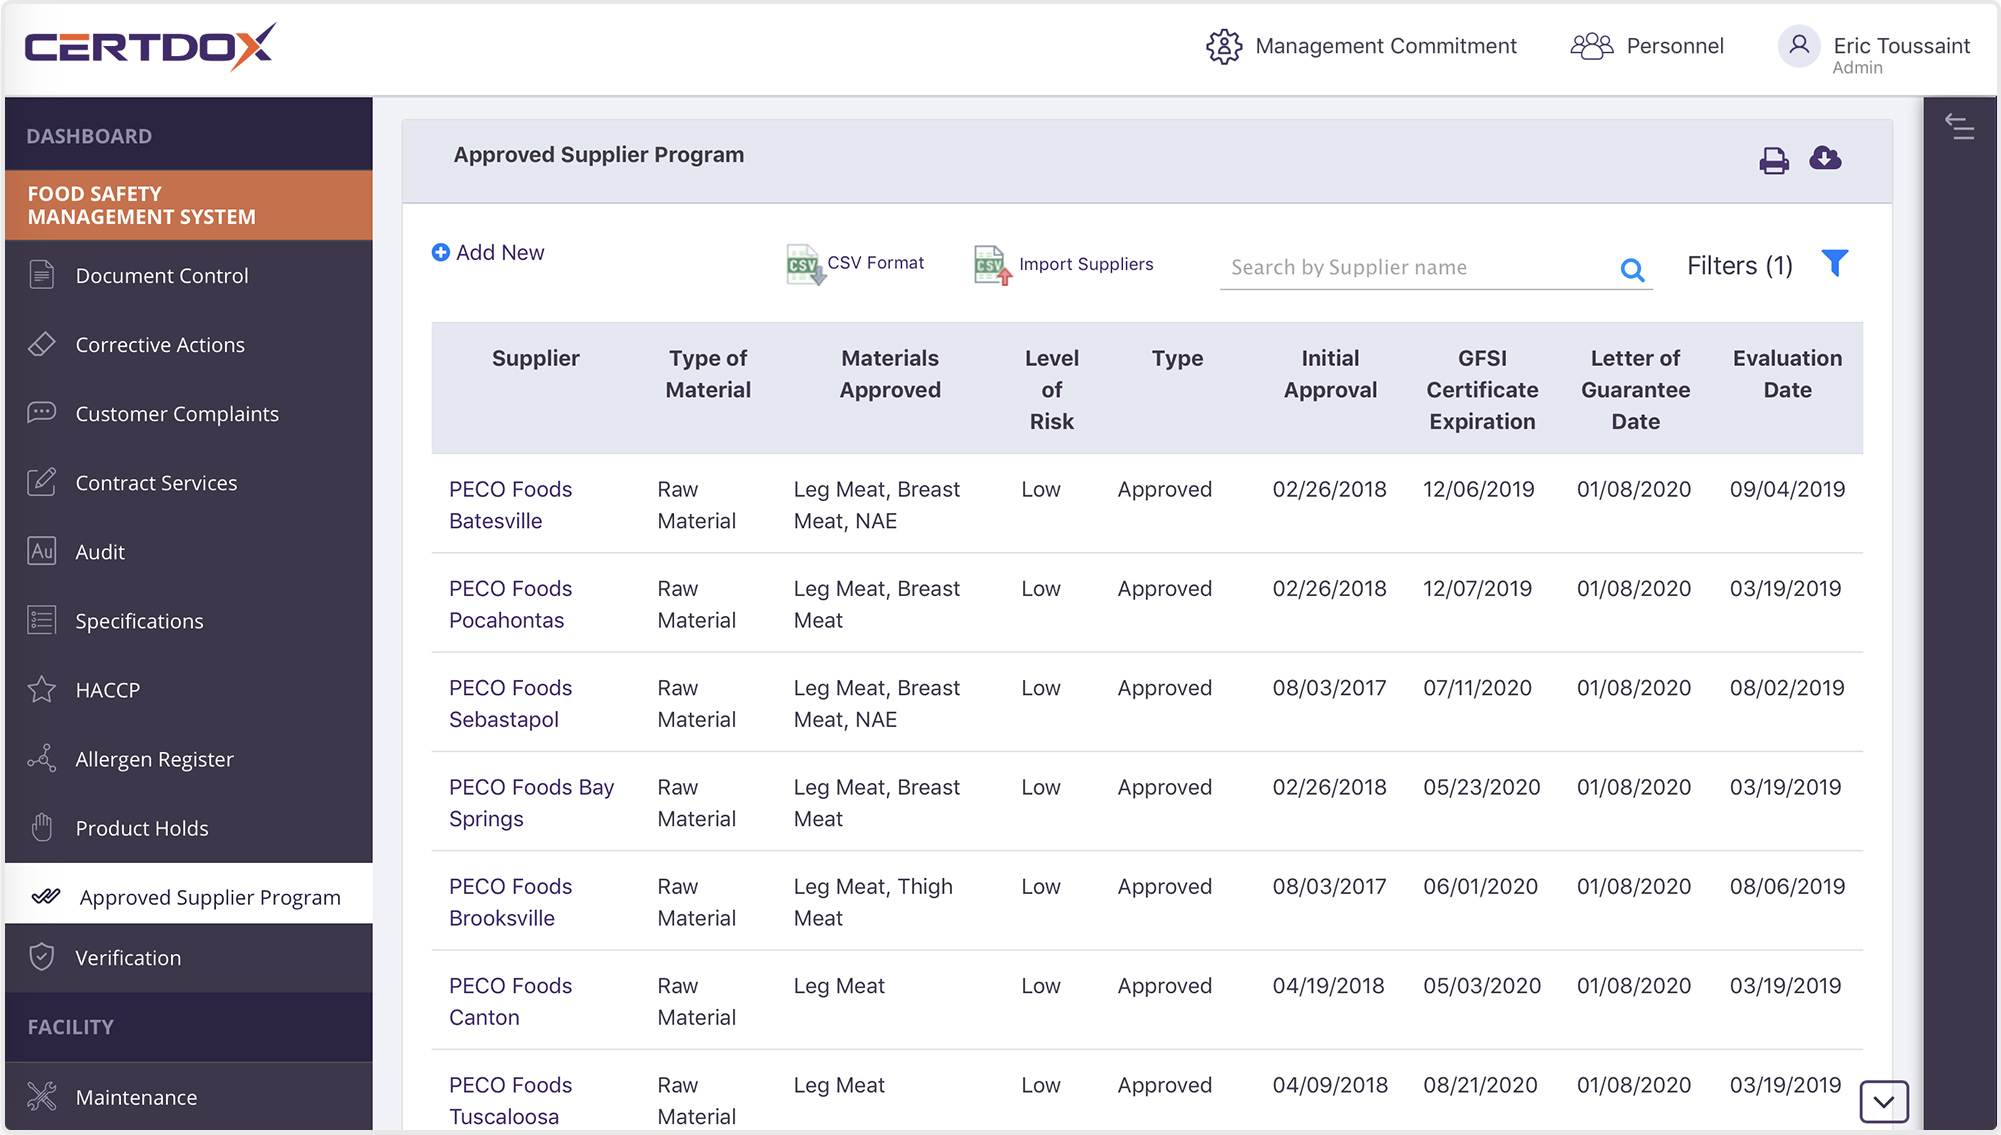Open Management Commitment from the top bar
Screen dimensions: 2001x1135
point(1385,46)
